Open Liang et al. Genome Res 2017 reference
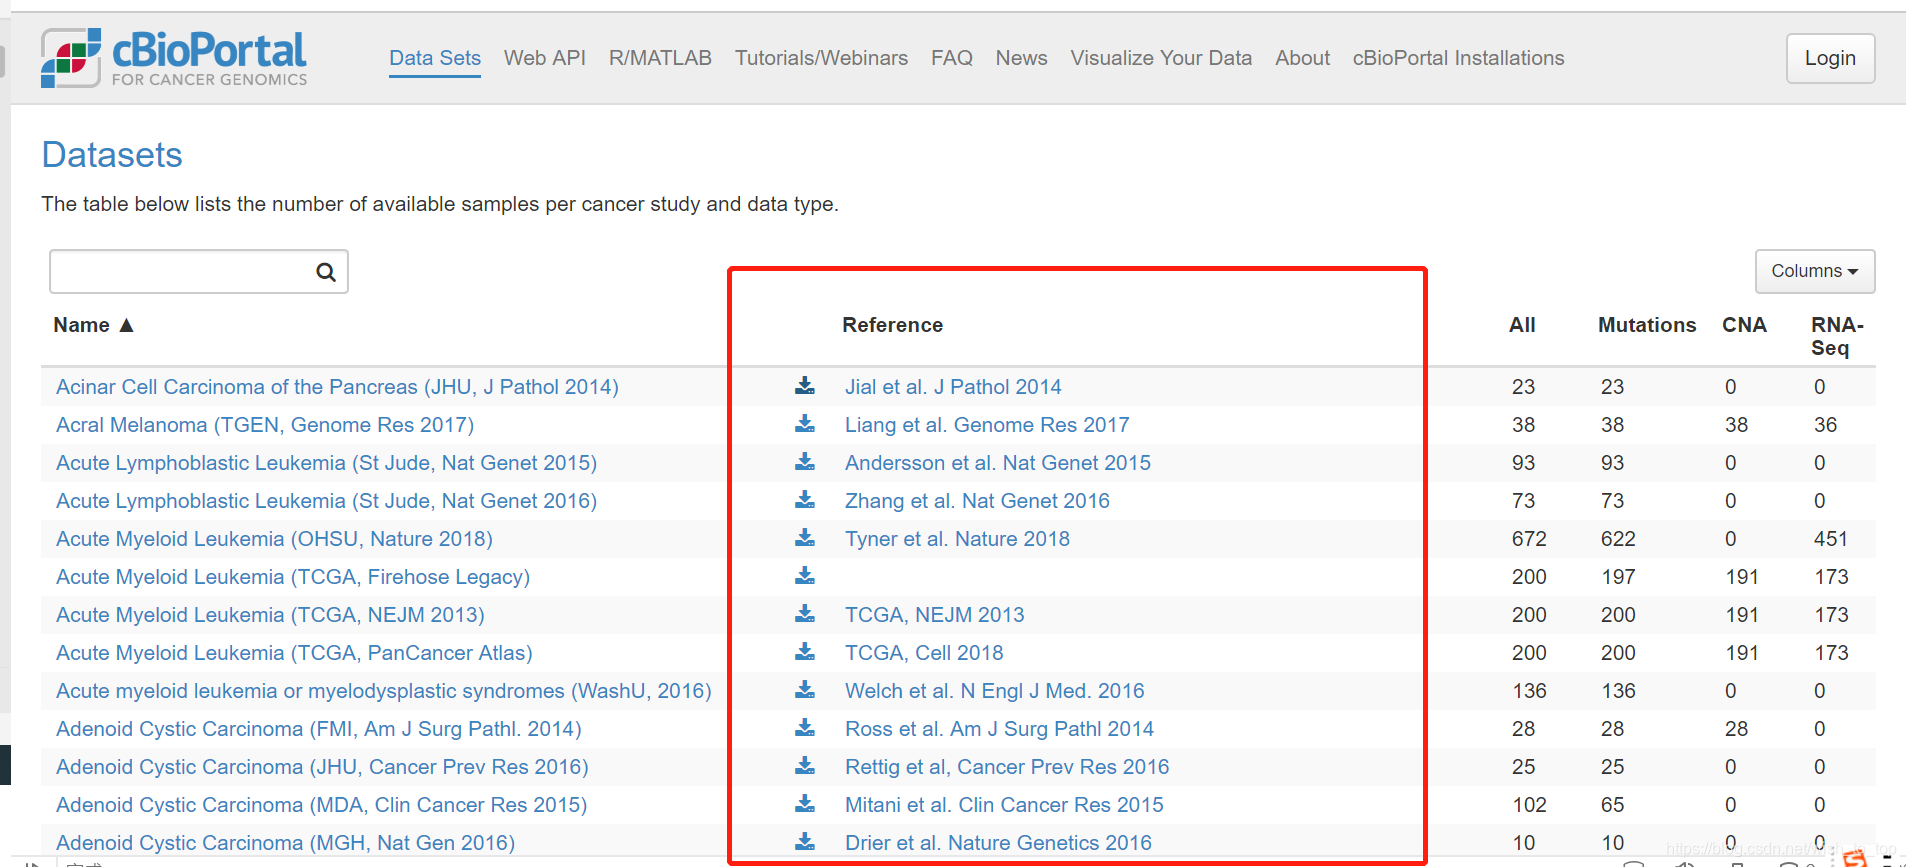The width and height of the screenshot is (1906, 867). pyautogui.click(x=987, y=425)
